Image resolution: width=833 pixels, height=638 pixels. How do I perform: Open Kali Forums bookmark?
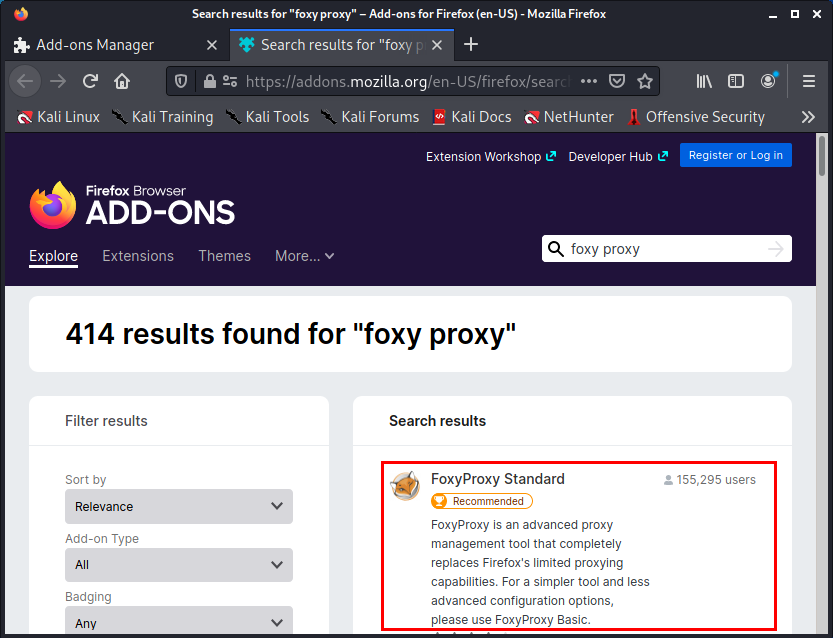[370, 117]
